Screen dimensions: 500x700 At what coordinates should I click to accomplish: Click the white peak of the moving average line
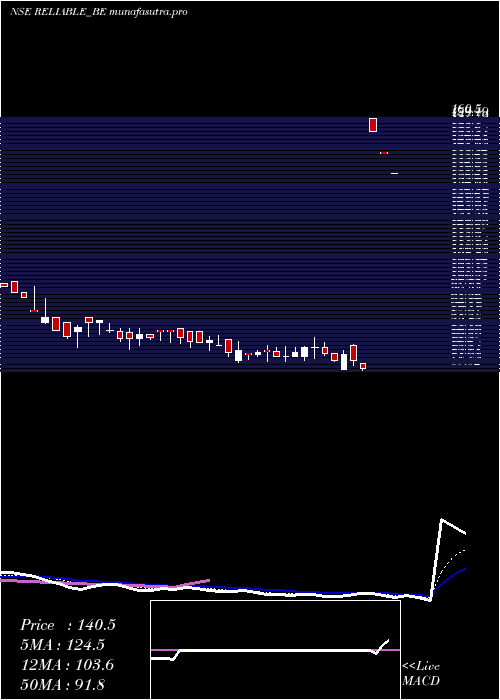pyautogui.click(x=442, y=520)
